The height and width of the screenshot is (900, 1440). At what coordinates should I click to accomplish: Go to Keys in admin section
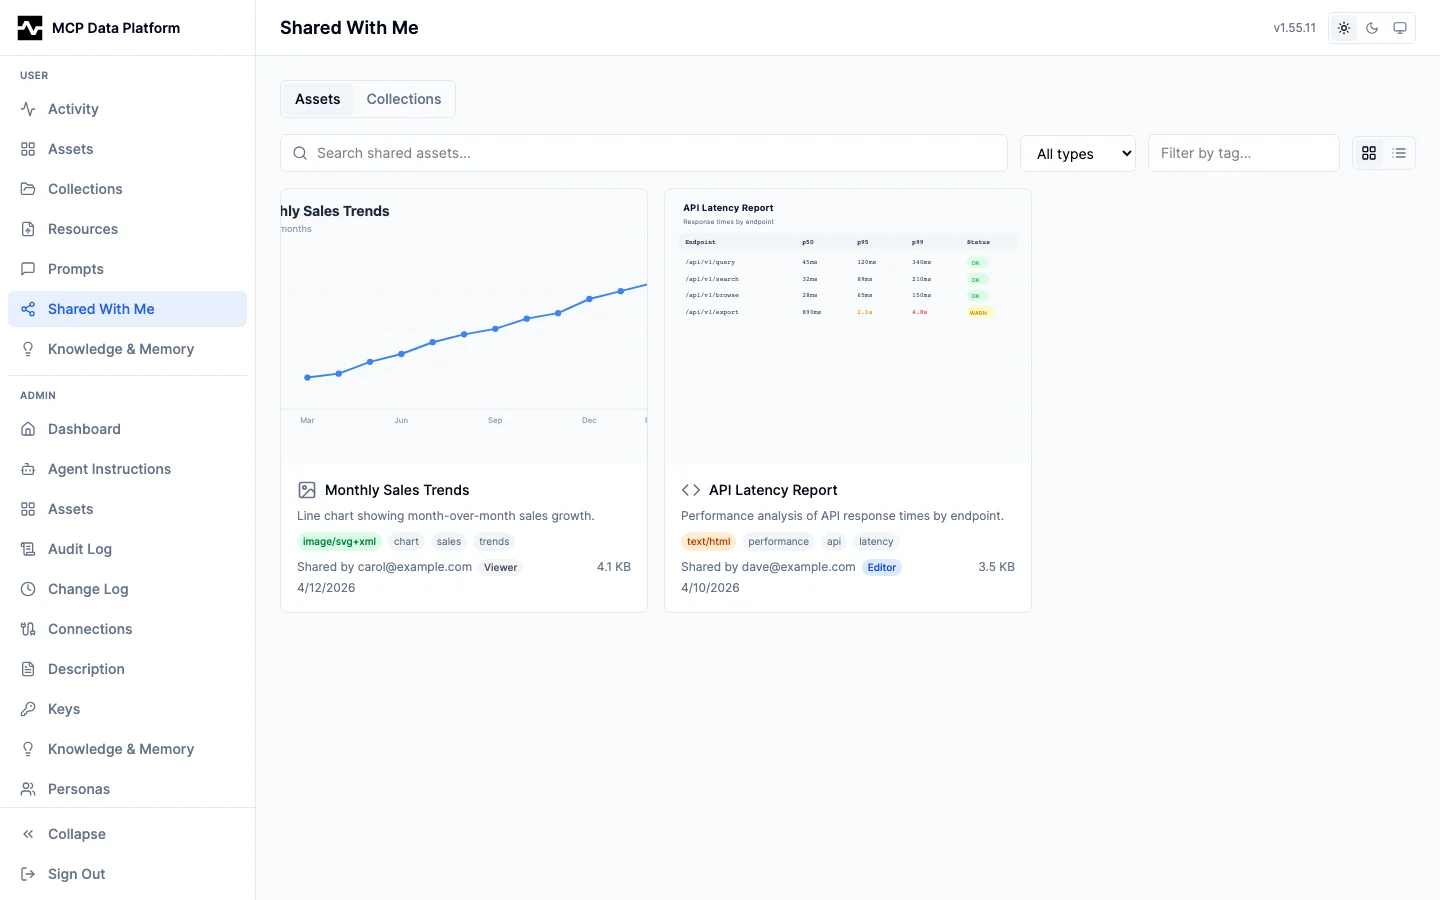64,709
